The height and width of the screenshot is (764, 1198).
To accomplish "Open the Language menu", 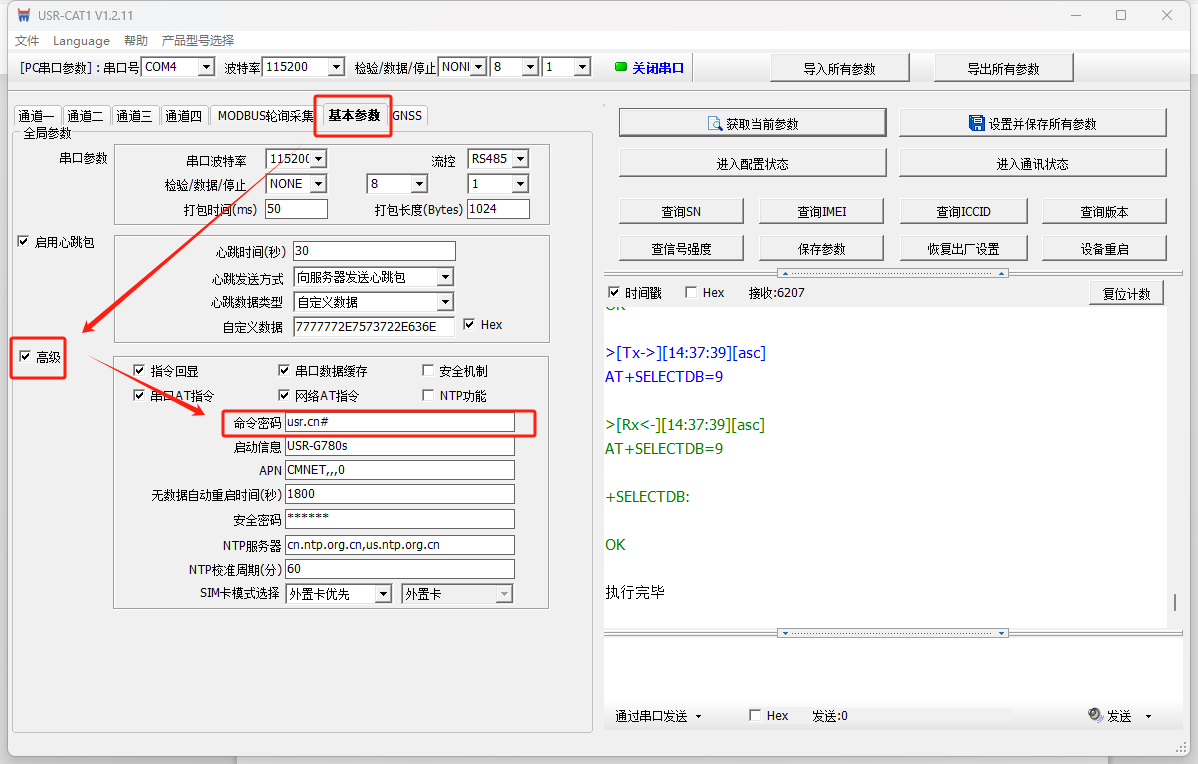I will tap(81, 41).
